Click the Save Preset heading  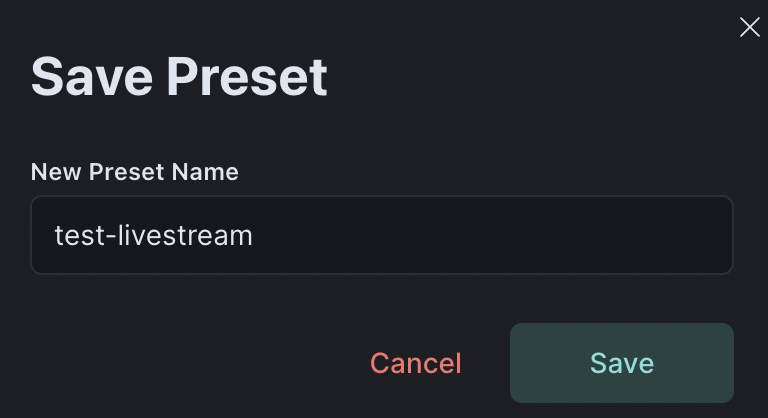(179, 77)
